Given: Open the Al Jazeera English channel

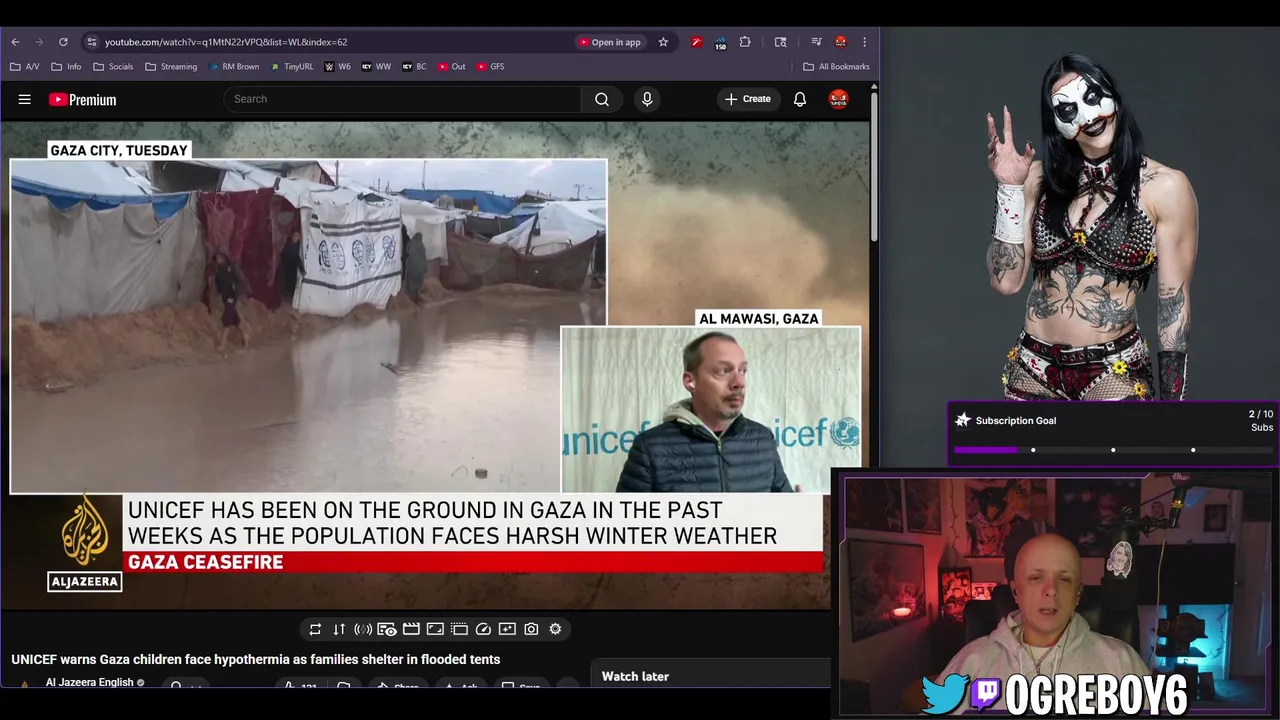Looking at the screenshot, I should (89, 682).
